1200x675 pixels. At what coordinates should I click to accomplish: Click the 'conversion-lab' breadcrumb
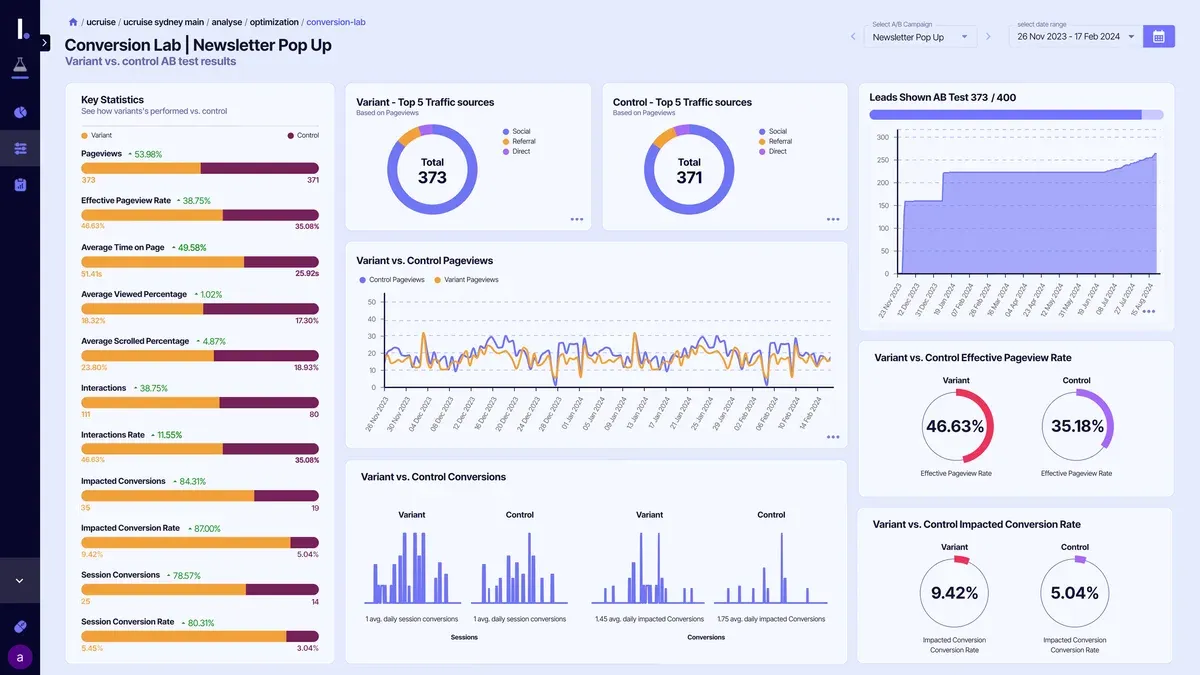[336, 21]
